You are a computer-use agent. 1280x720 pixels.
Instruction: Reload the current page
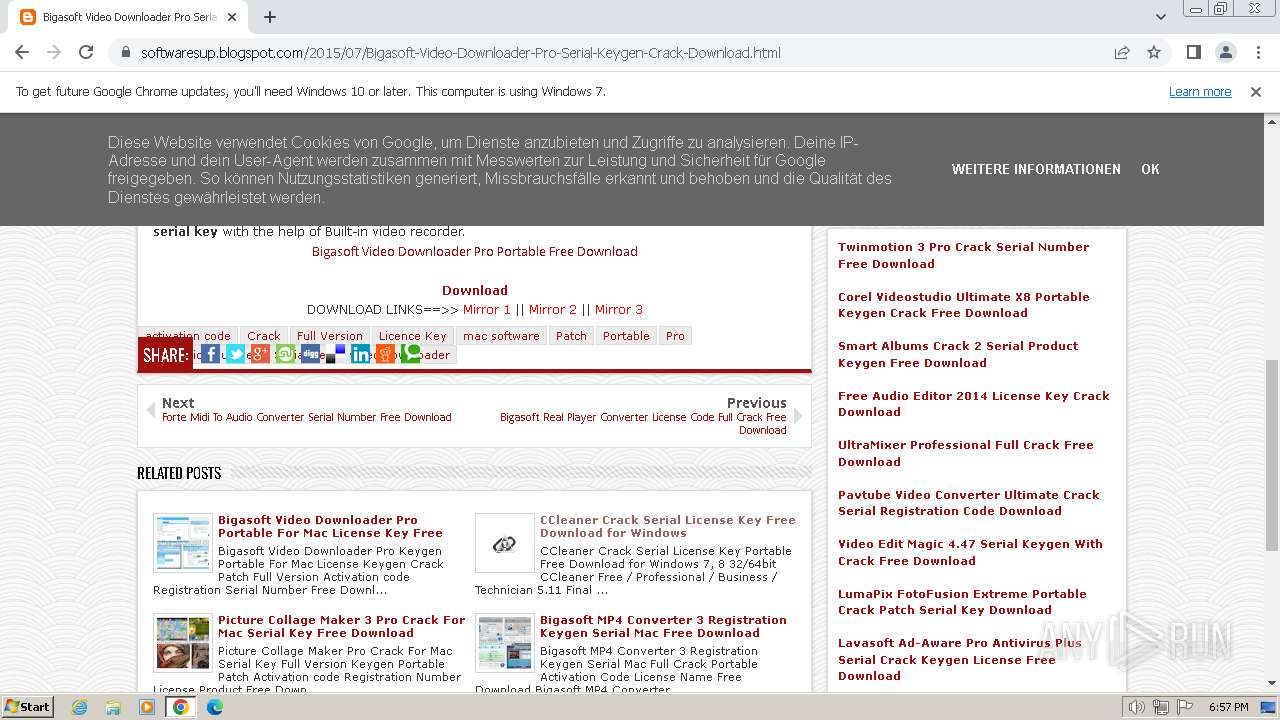point(86,52)
